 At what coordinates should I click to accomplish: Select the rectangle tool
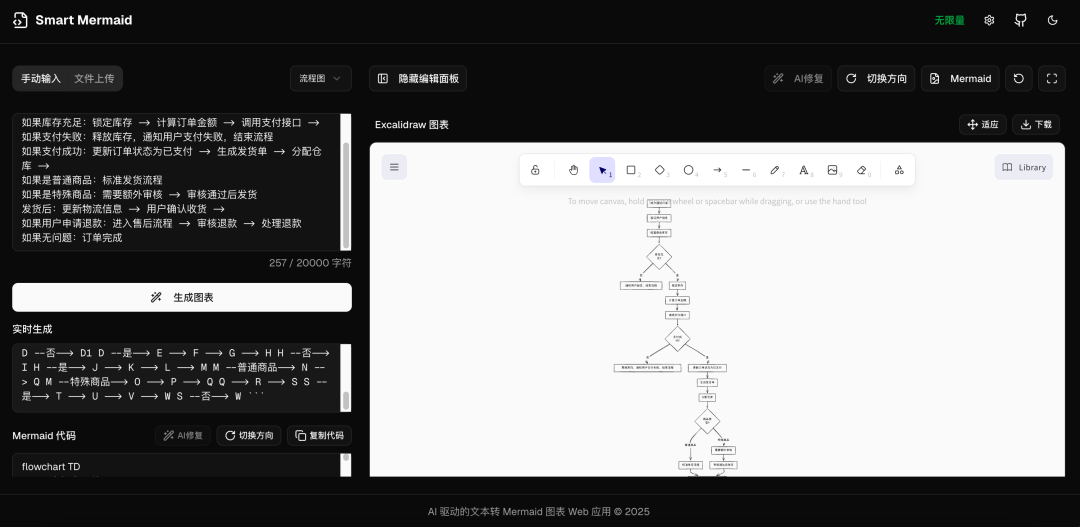(x=631, y=170)
